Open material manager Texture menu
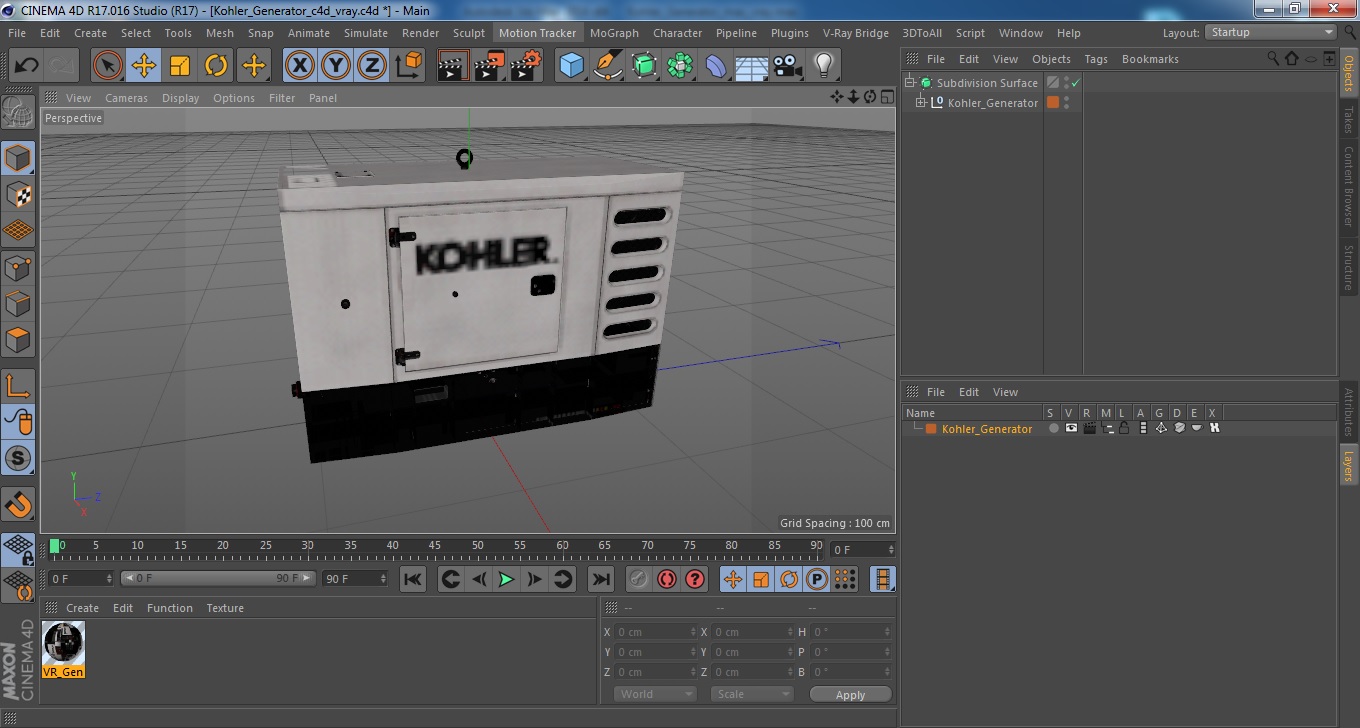 pos(225,608)
